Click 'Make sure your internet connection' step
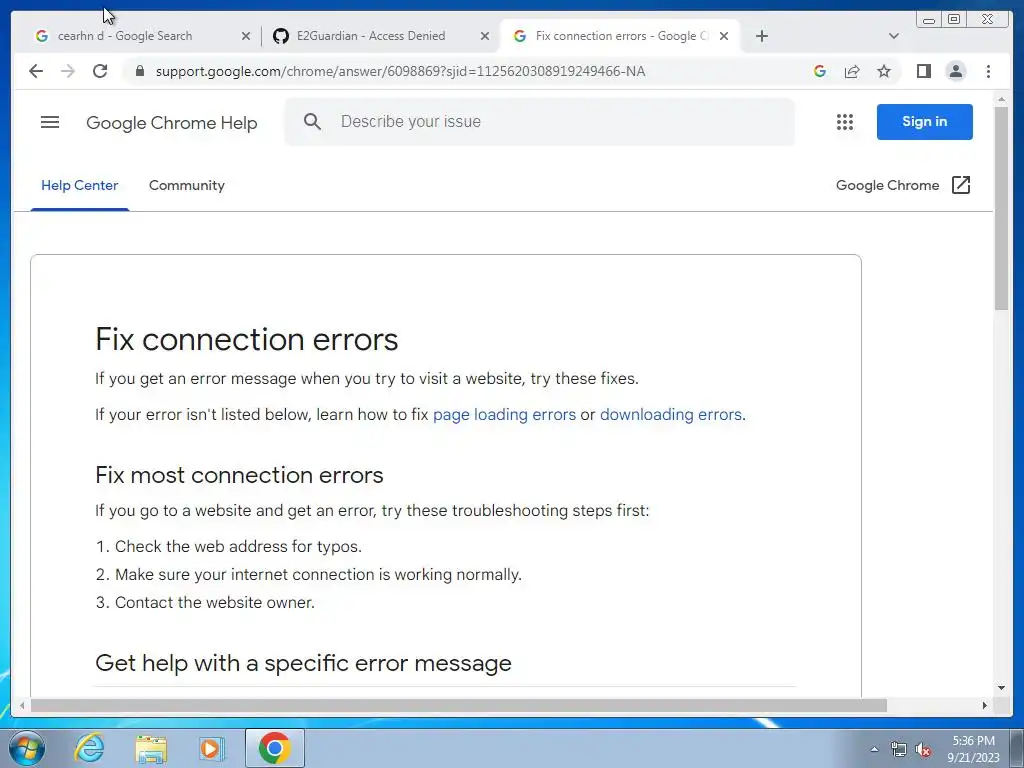 click(318, 575)
